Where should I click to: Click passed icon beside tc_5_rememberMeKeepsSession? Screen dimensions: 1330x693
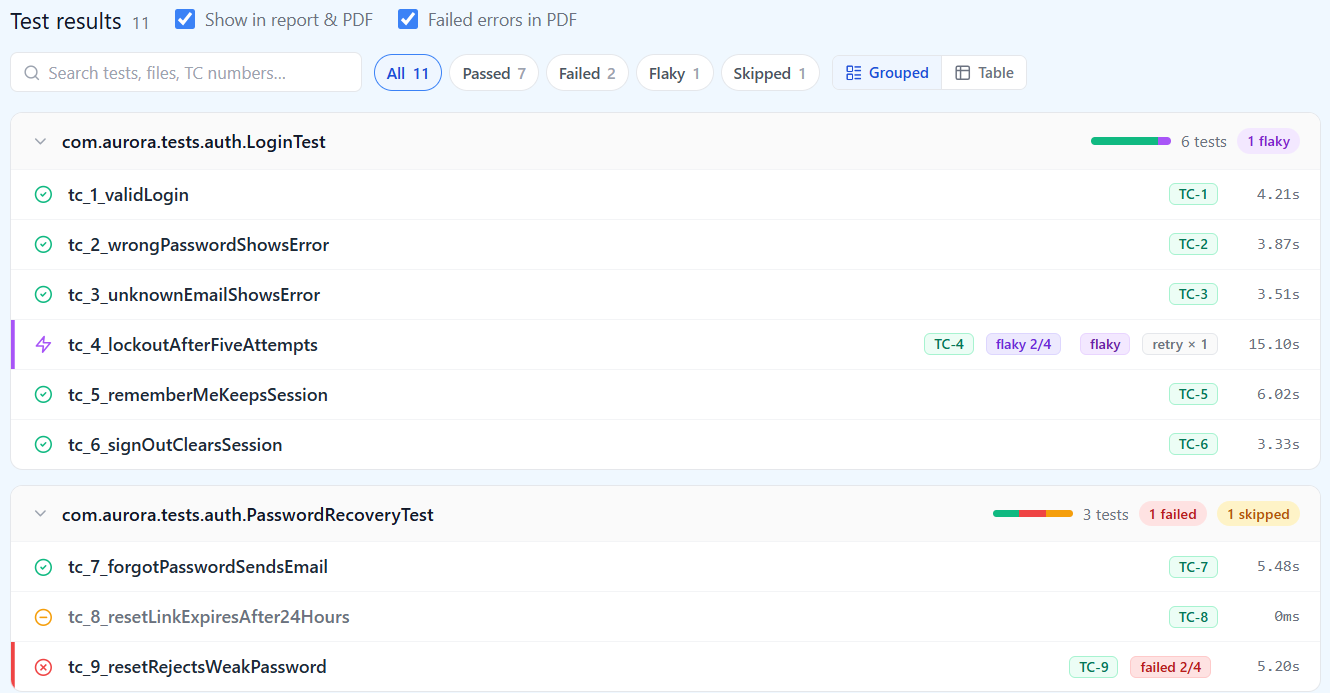coord(43,395)
